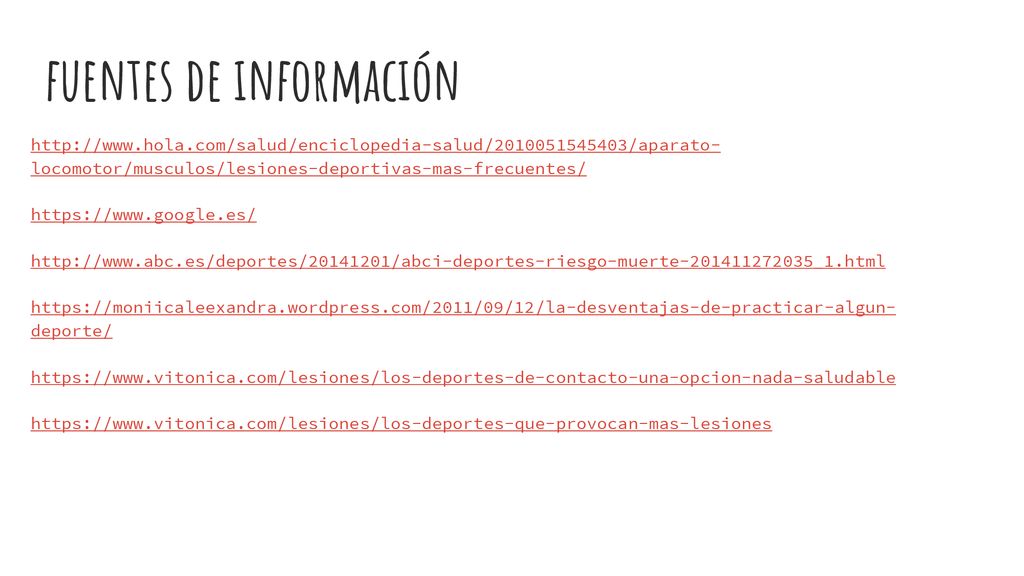Click 2010051545403 in the hola.com URL

560,145
